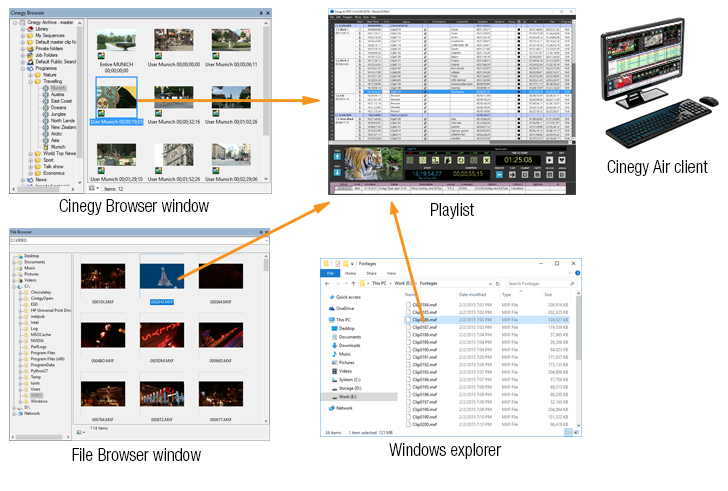
Task: Open the view mode dropdown in Cinegy Browser
Action: coord(96,188)
